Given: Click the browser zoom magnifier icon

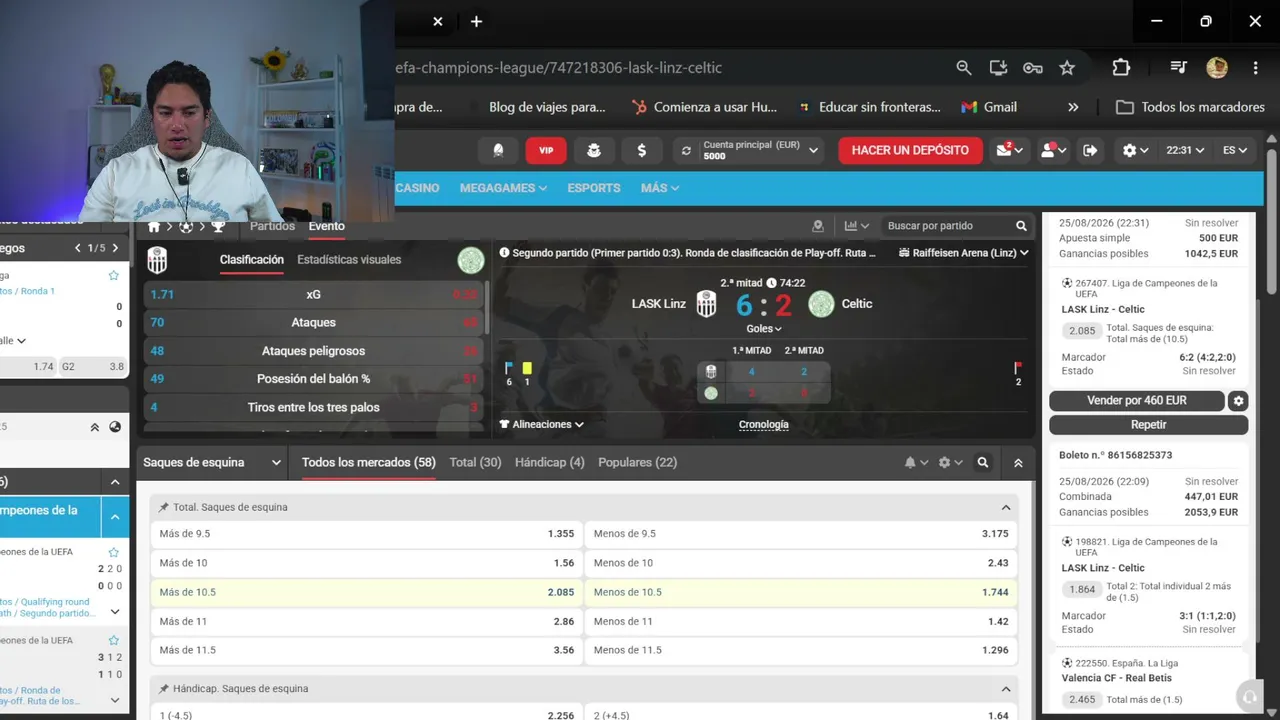Looking at the screenshot, I should (x=963, y=68).
